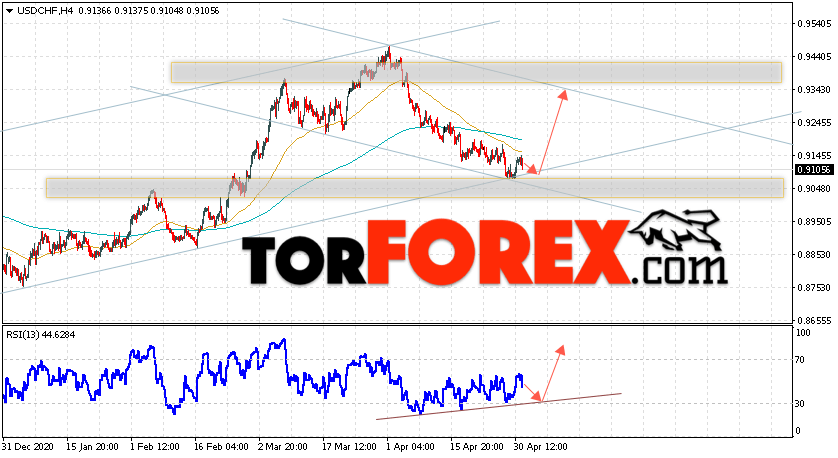The image size is (838, 458).
Task: Open the chart menu triangle beside USDCHF
Action: [x=10, y=11]
